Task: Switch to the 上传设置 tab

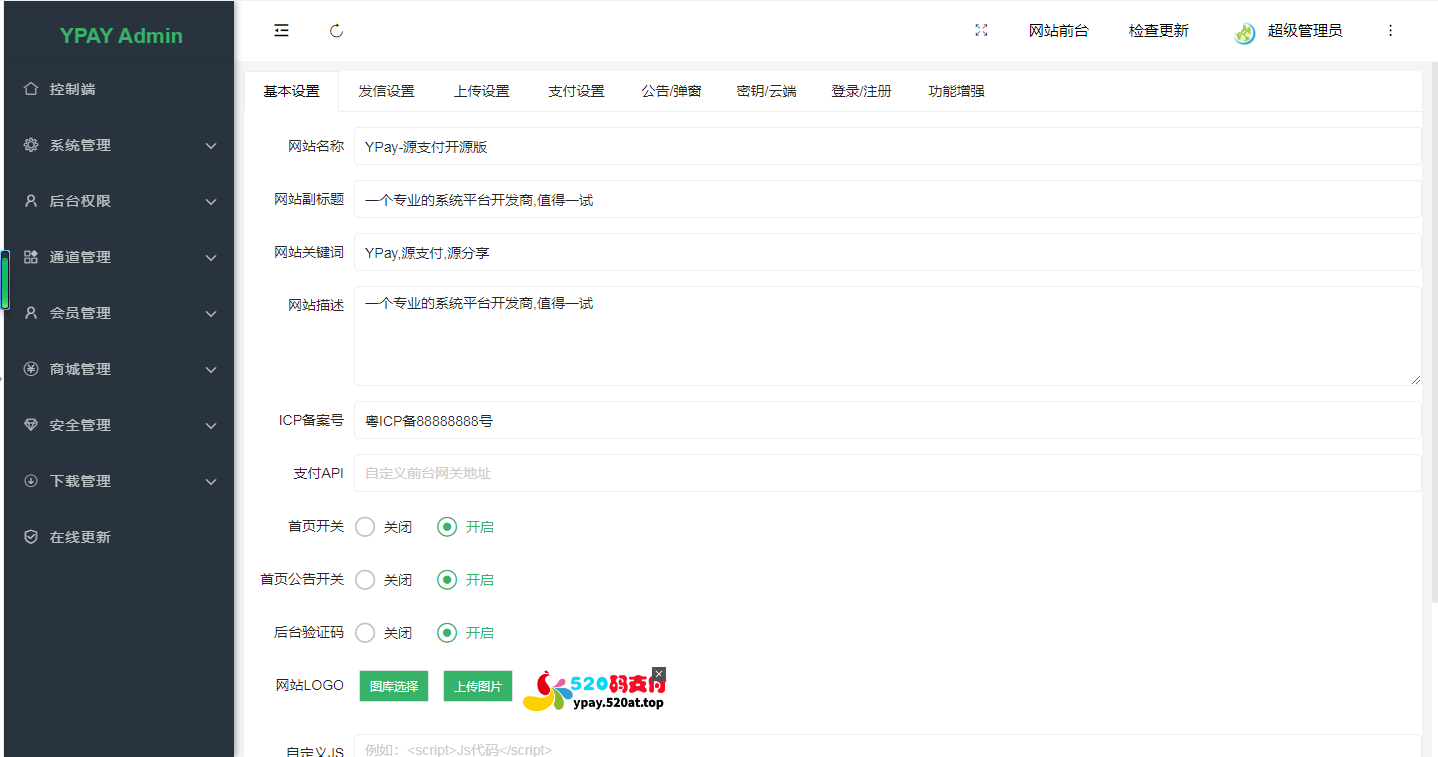Action: click(481, 91)
